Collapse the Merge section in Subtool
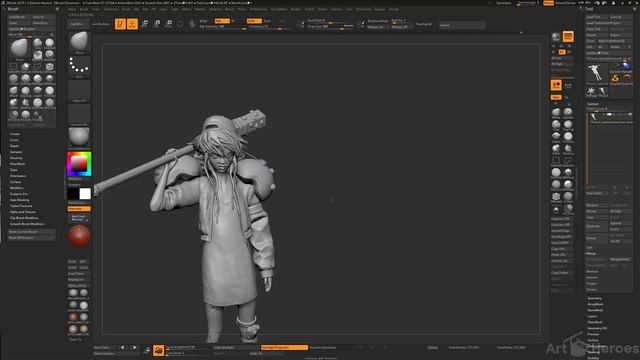 [x=591, y=253]
